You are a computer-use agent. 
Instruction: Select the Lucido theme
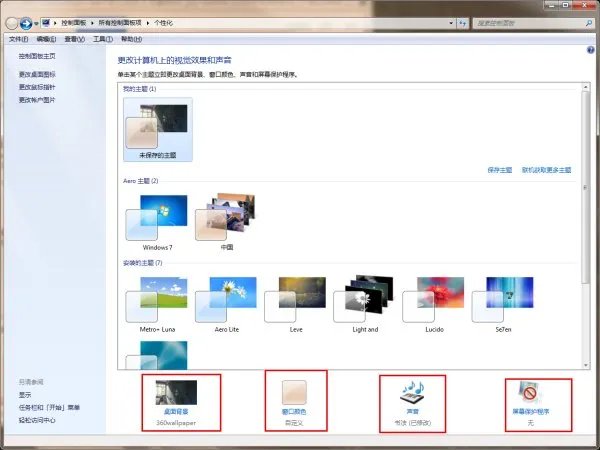[434, 304]
